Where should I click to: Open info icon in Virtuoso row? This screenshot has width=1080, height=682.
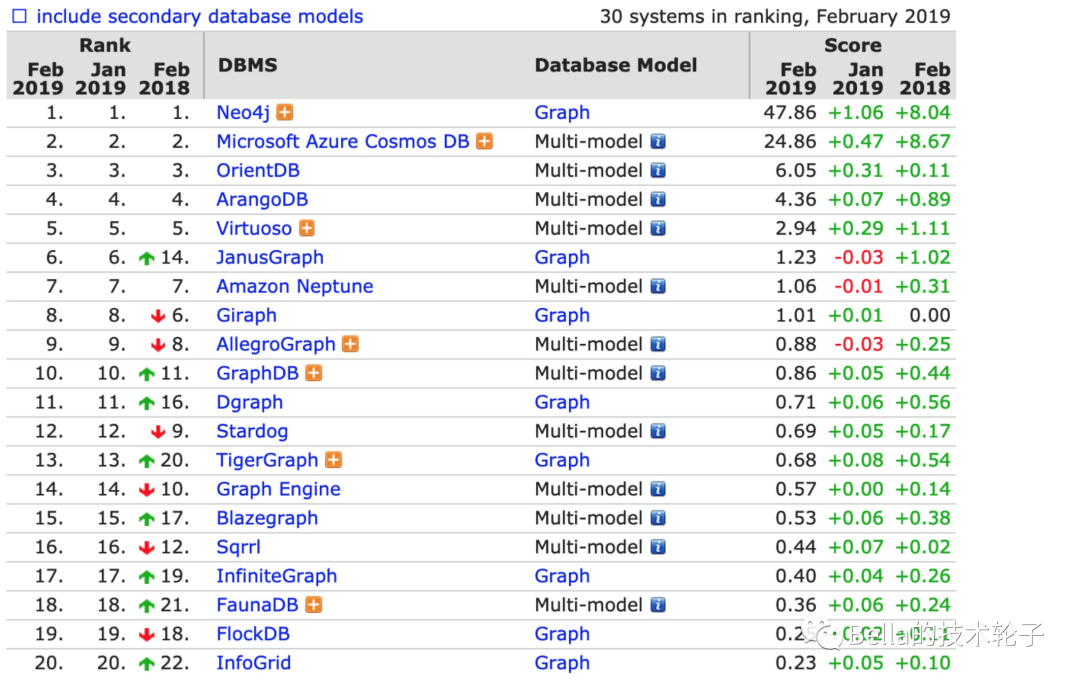(x=658, y=228)
